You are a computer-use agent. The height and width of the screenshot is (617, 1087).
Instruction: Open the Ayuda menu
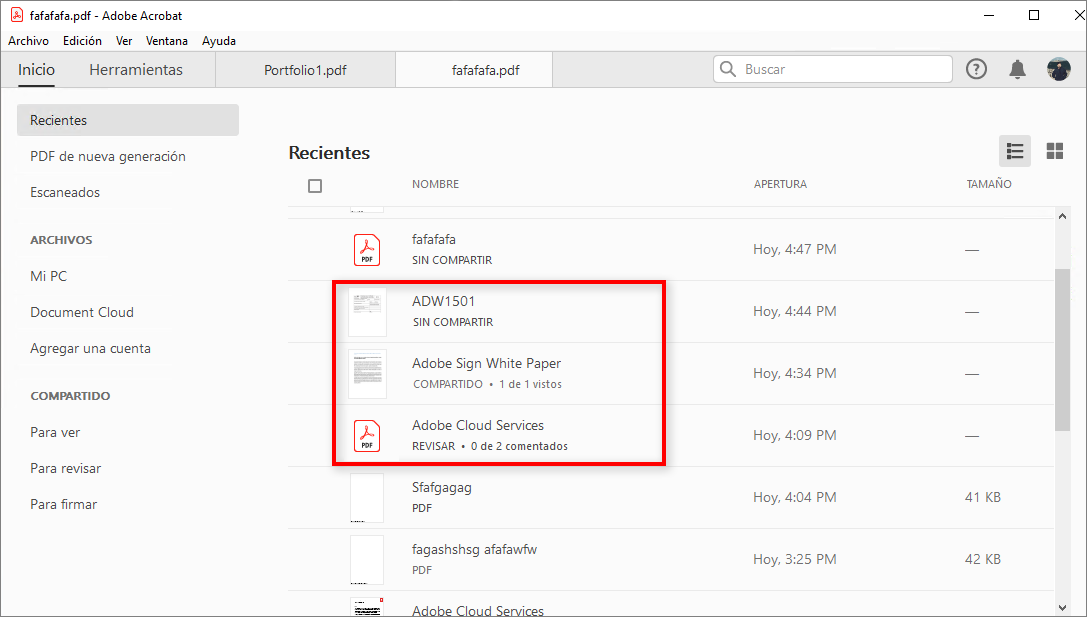click(x=219, y=41)
